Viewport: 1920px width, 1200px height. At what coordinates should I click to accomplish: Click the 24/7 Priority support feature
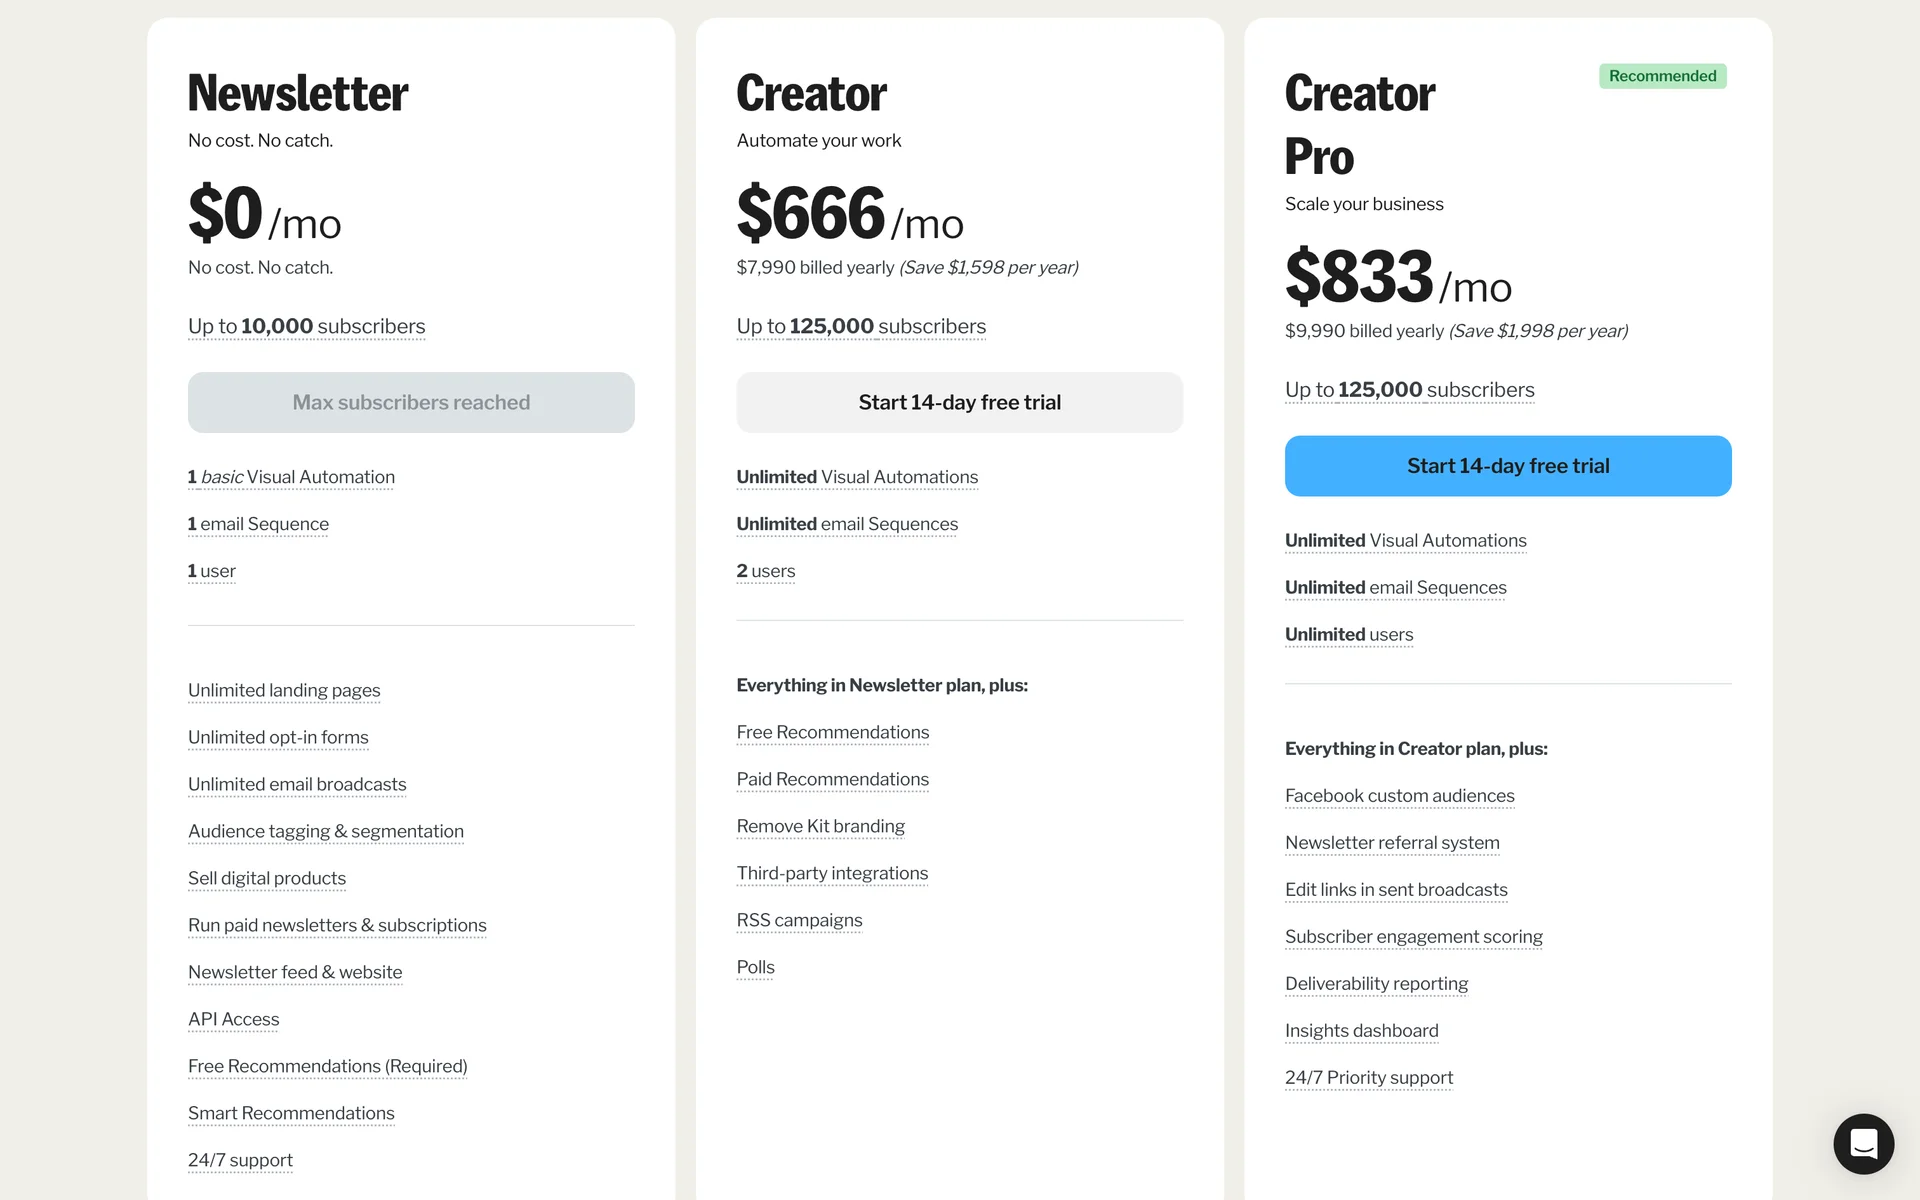(x=1368, y=1078)
